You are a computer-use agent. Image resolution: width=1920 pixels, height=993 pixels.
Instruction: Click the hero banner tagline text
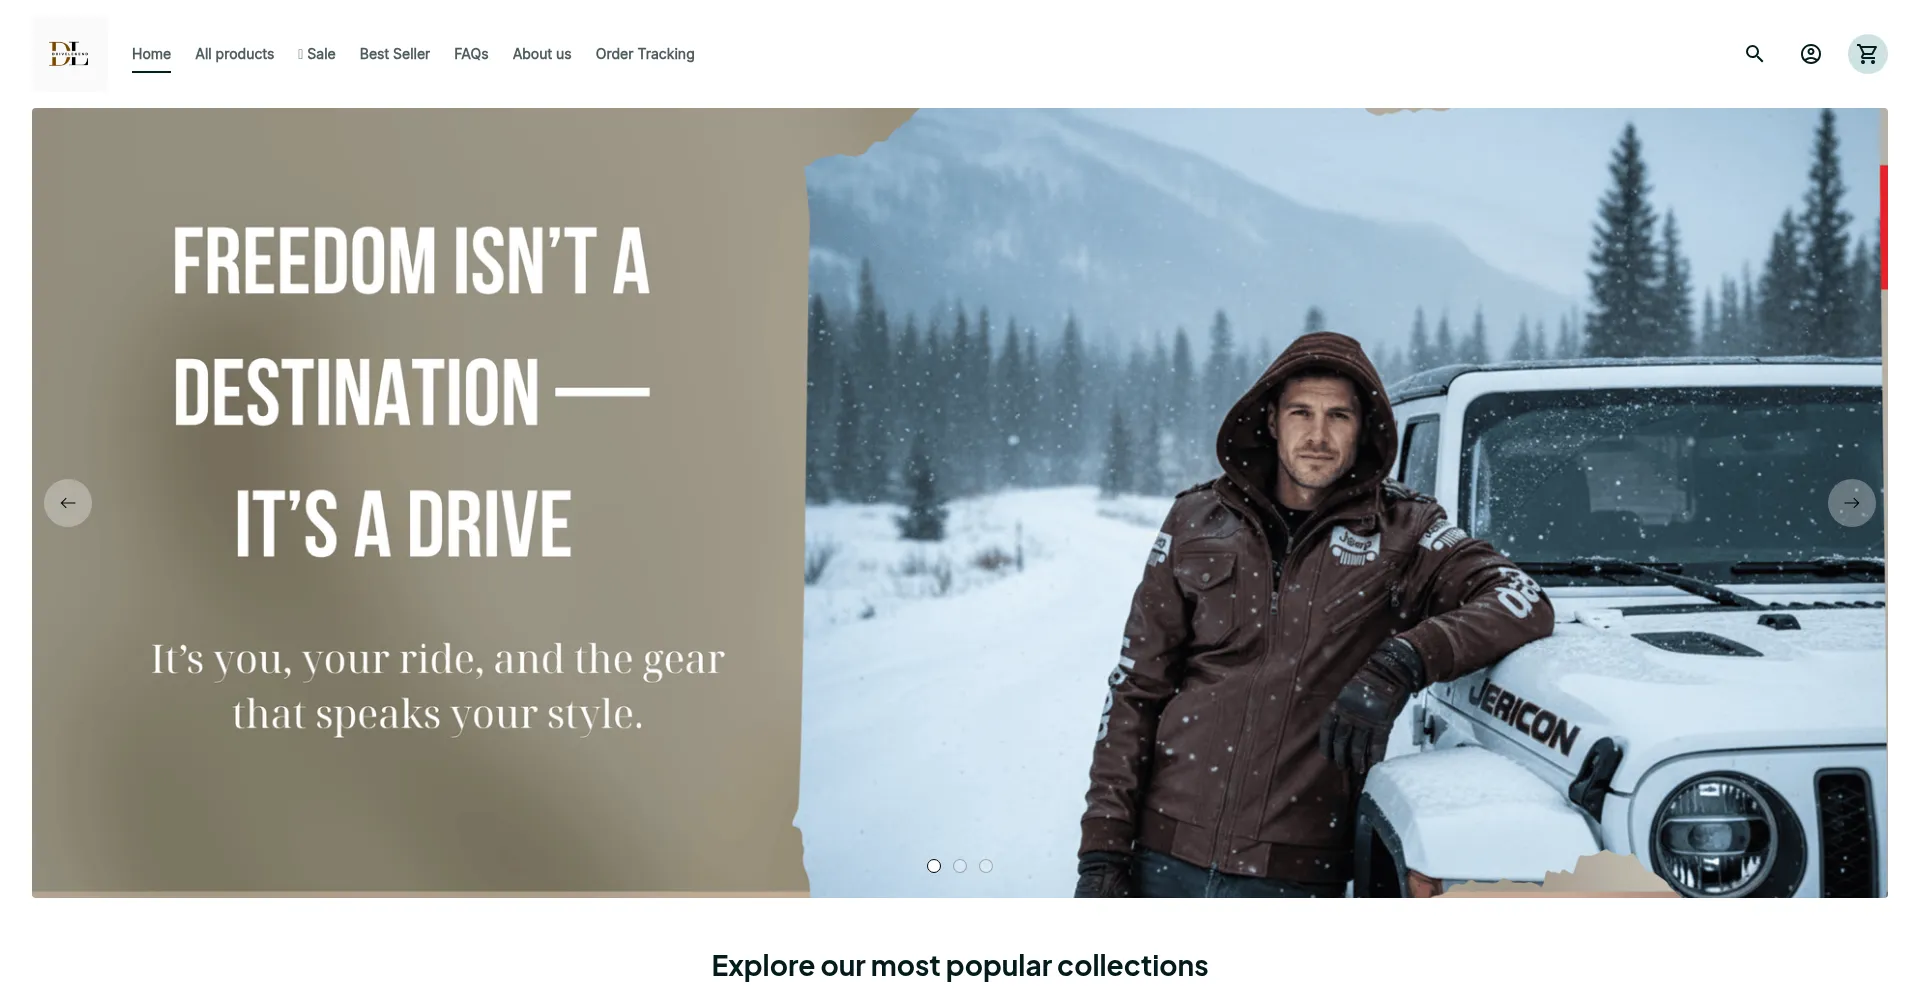(438, 687)
